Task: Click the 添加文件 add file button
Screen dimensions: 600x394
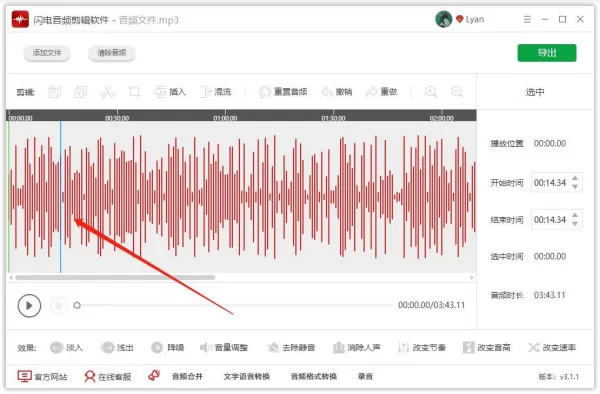Action: point(47,53)
